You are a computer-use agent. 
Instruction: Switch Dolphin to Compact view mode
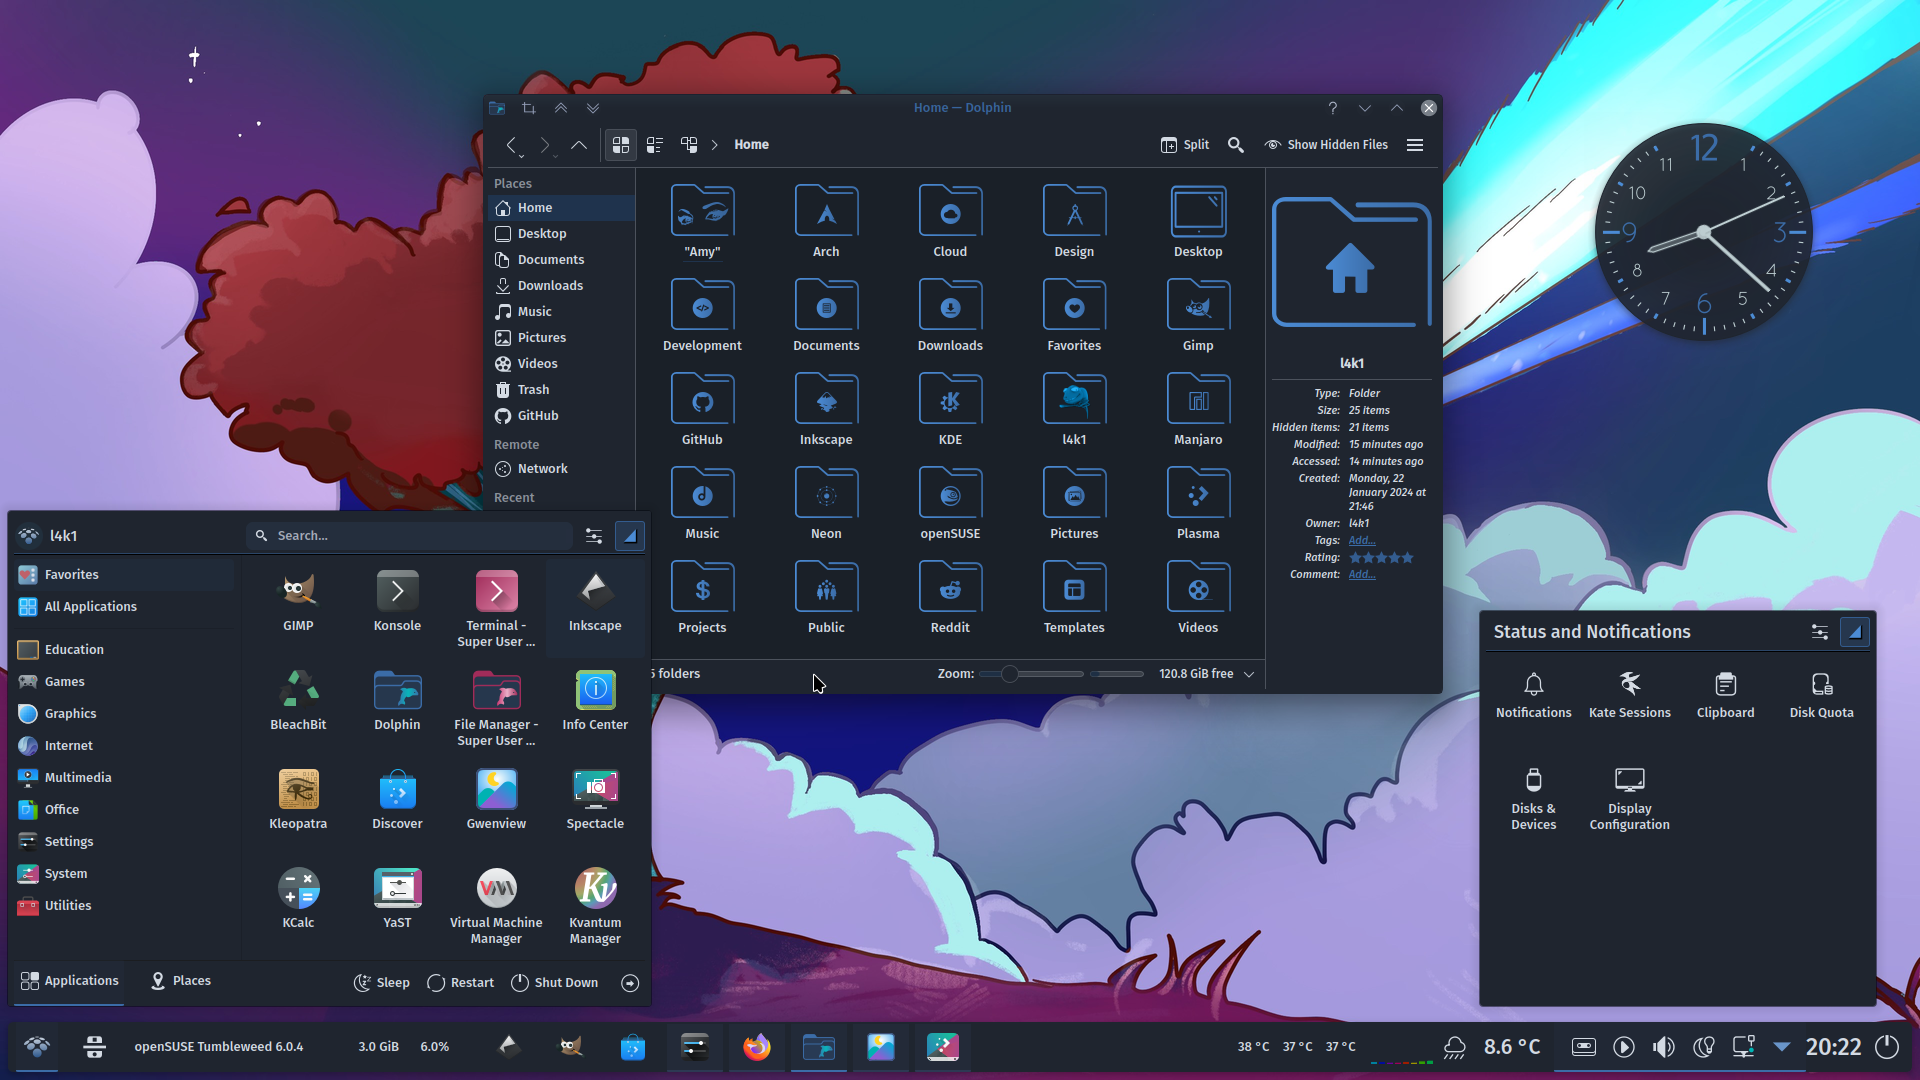pyautogui.click(x=655, y=145)
